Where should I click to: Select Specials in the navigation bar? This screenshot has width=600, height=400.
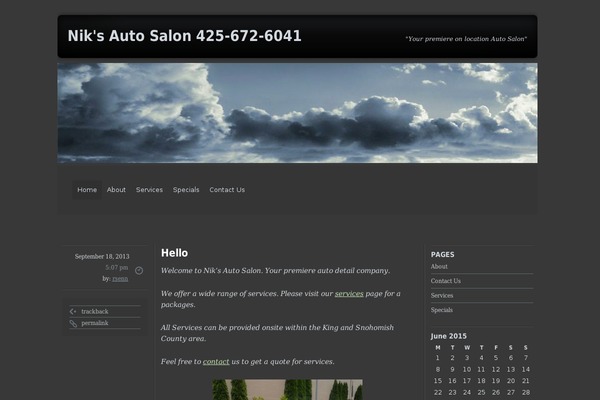pyautogui.click(x=186, y=190)
